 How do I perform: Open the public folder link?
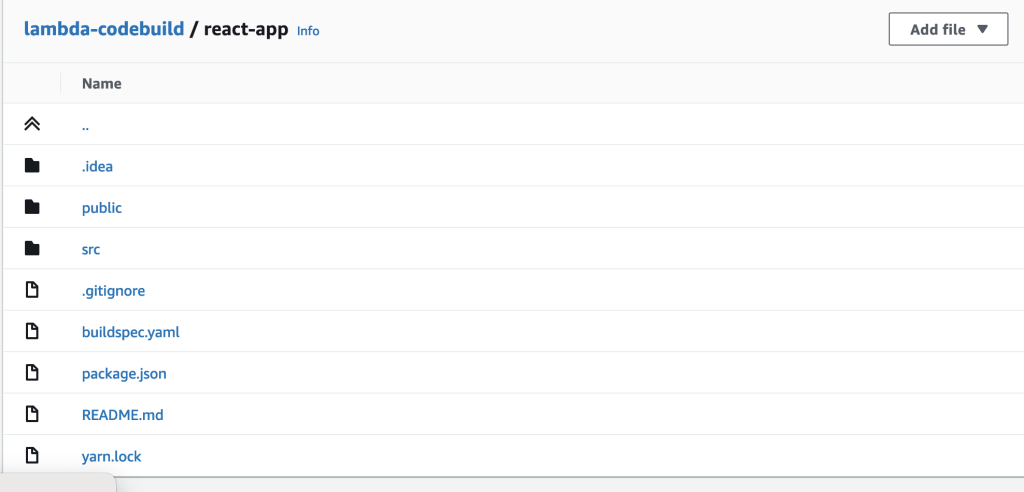coord(102,208)
